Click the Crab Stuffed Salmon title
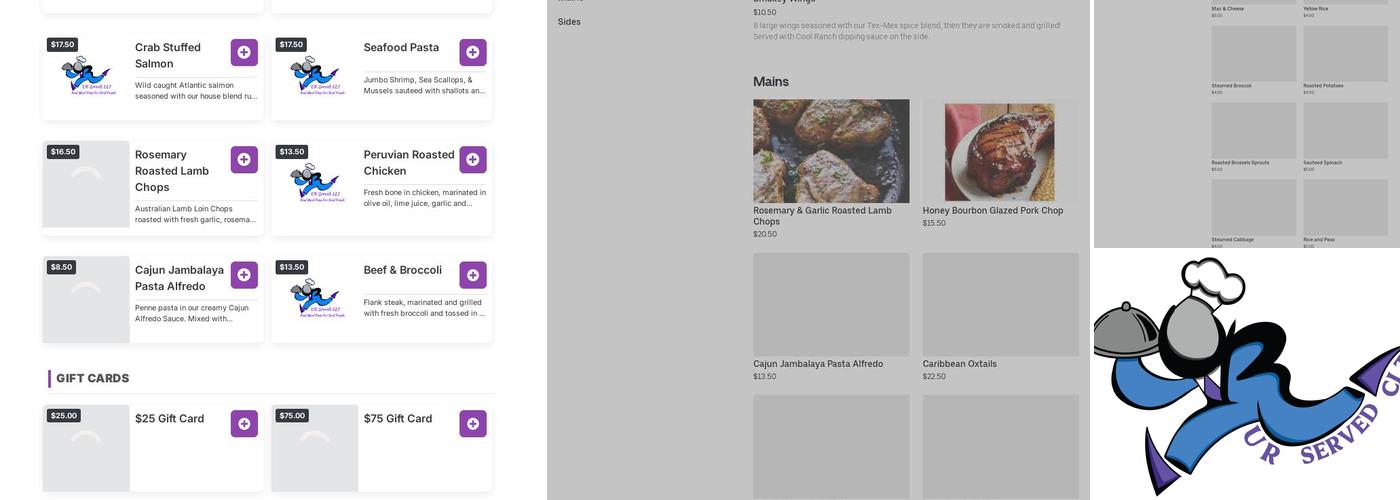 tap(168, 55)
